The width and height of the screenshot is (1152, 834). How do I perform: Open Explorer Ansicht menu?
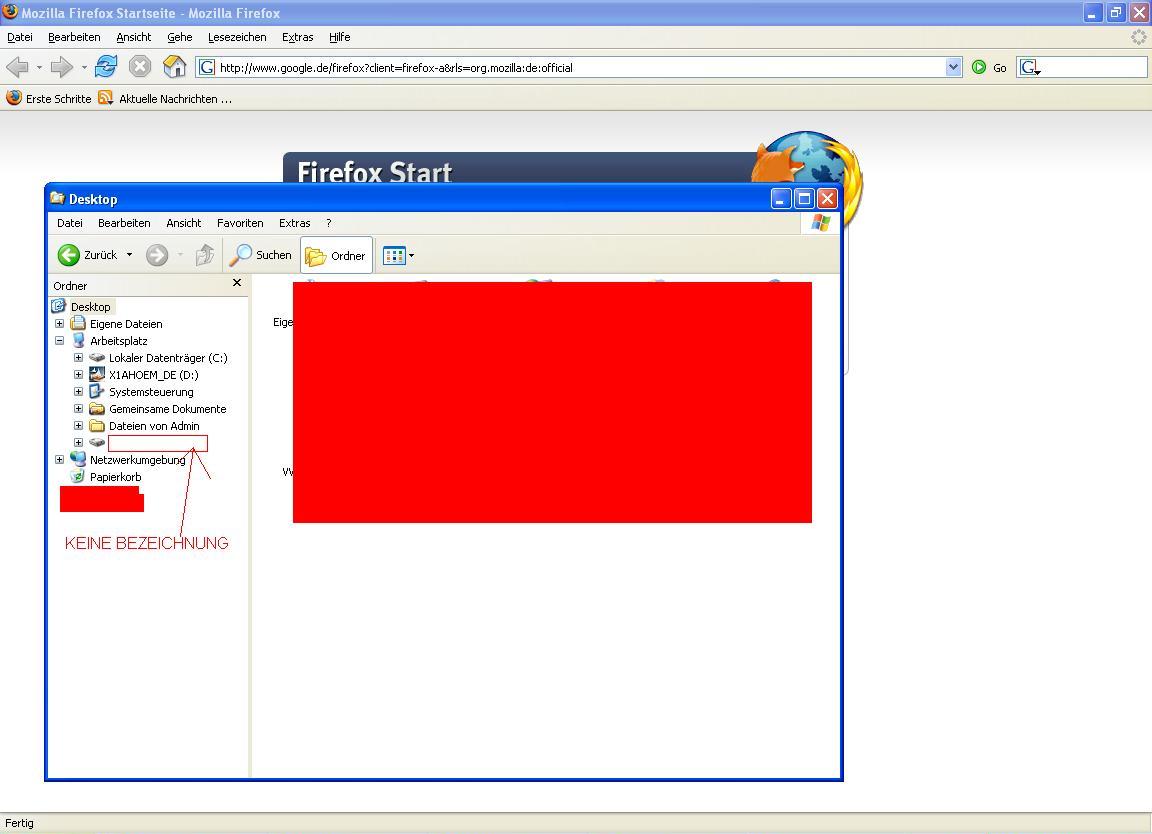(184, 223)
